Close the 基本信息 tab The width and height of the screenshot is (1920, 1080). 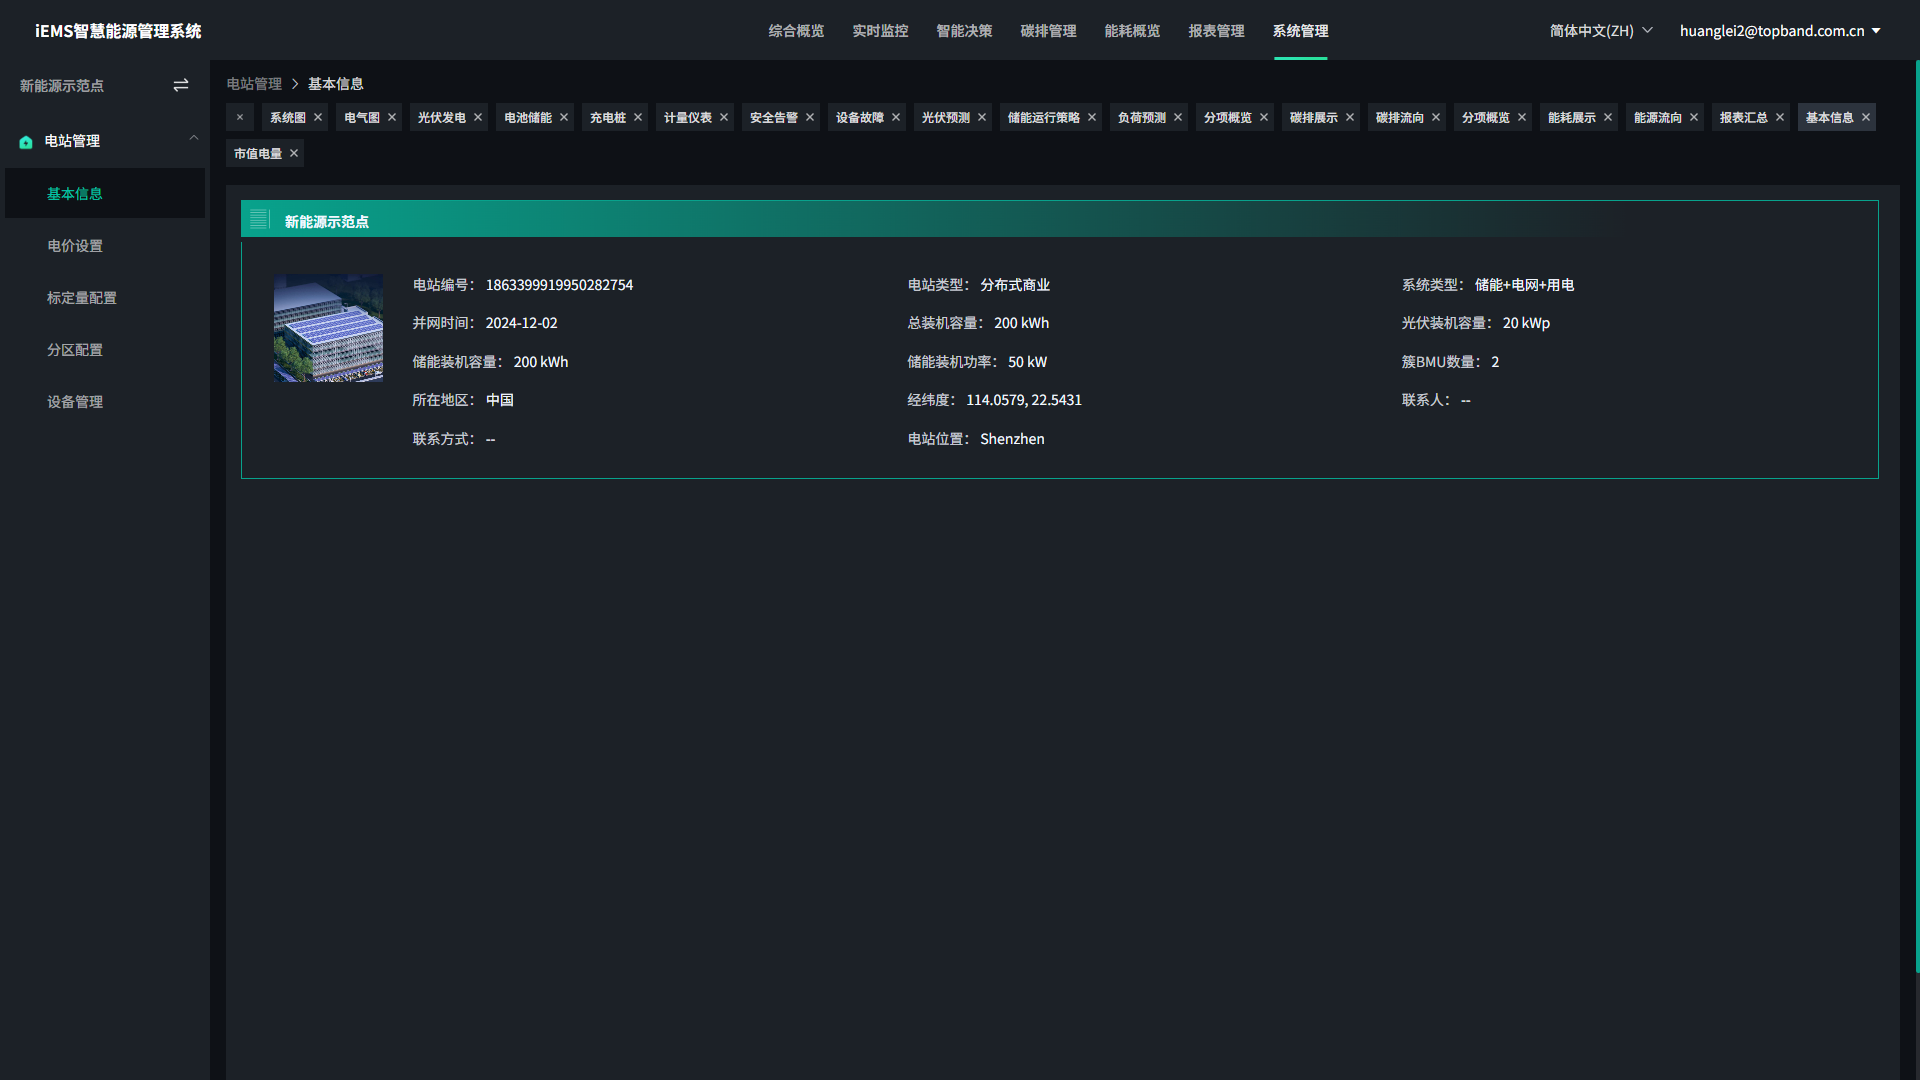[1866, 117]
